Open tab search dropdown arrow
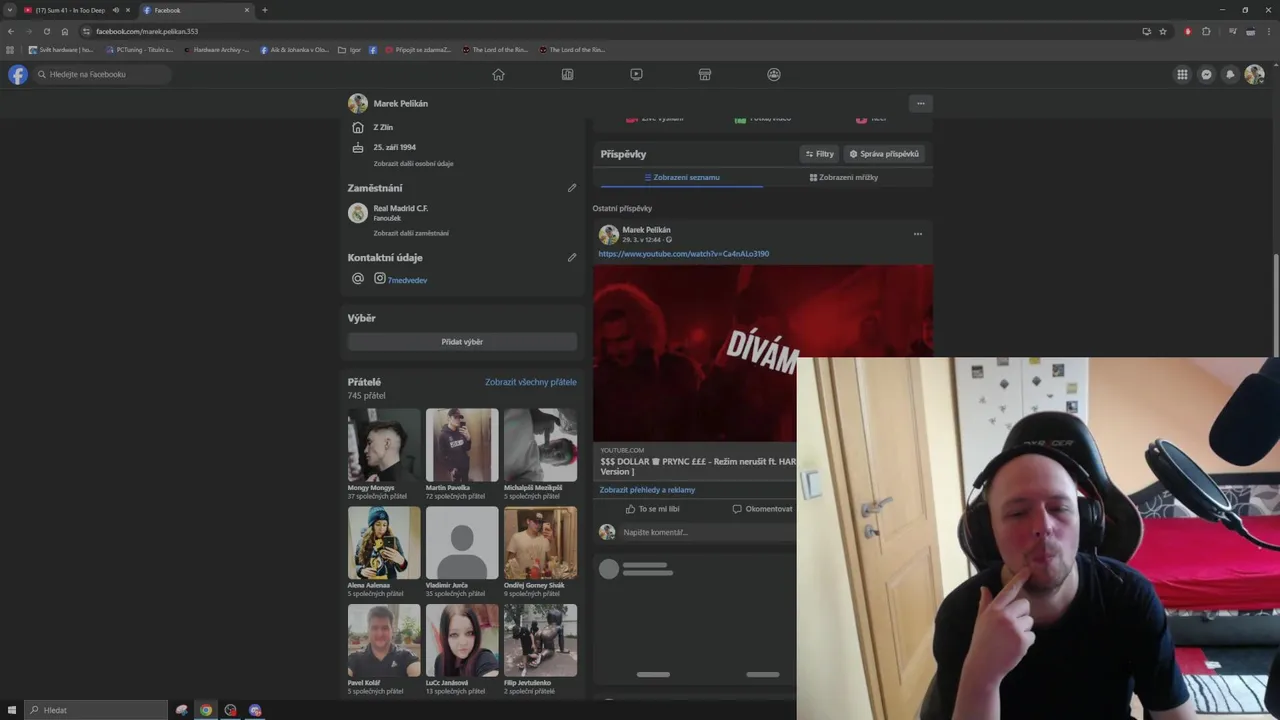This screenshot has width=1280, height=720. coord(9,10)
